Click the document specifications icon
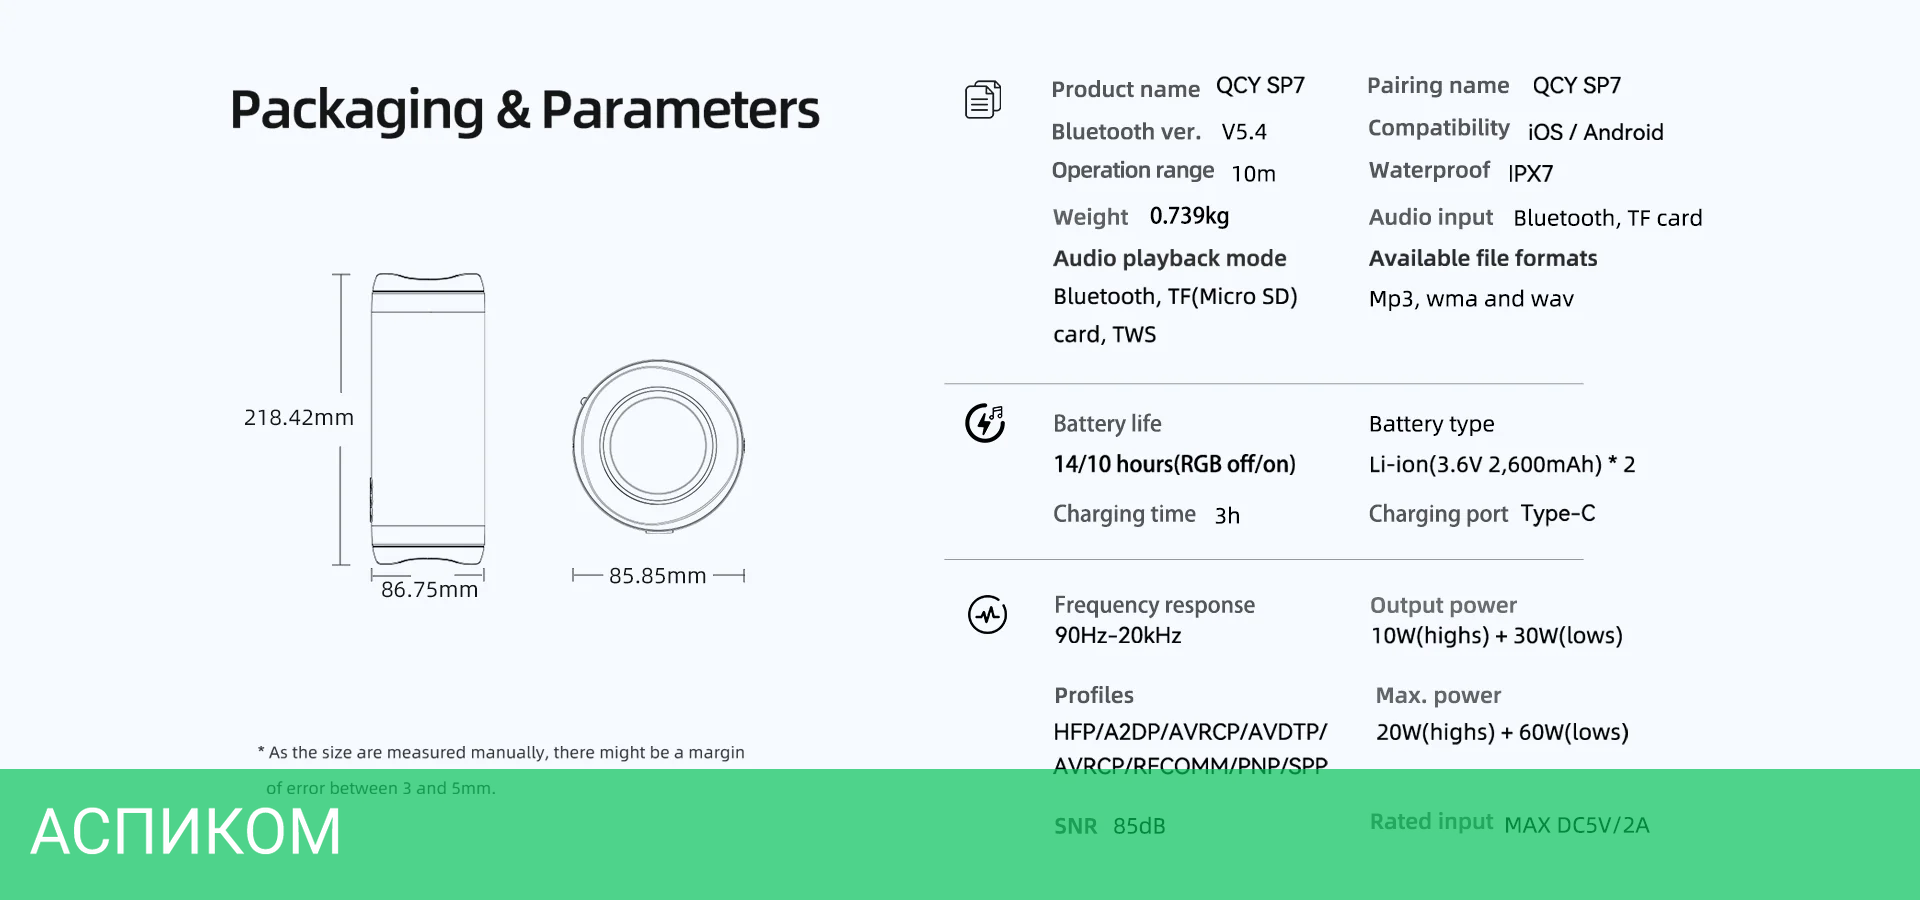 pos(982,100)
